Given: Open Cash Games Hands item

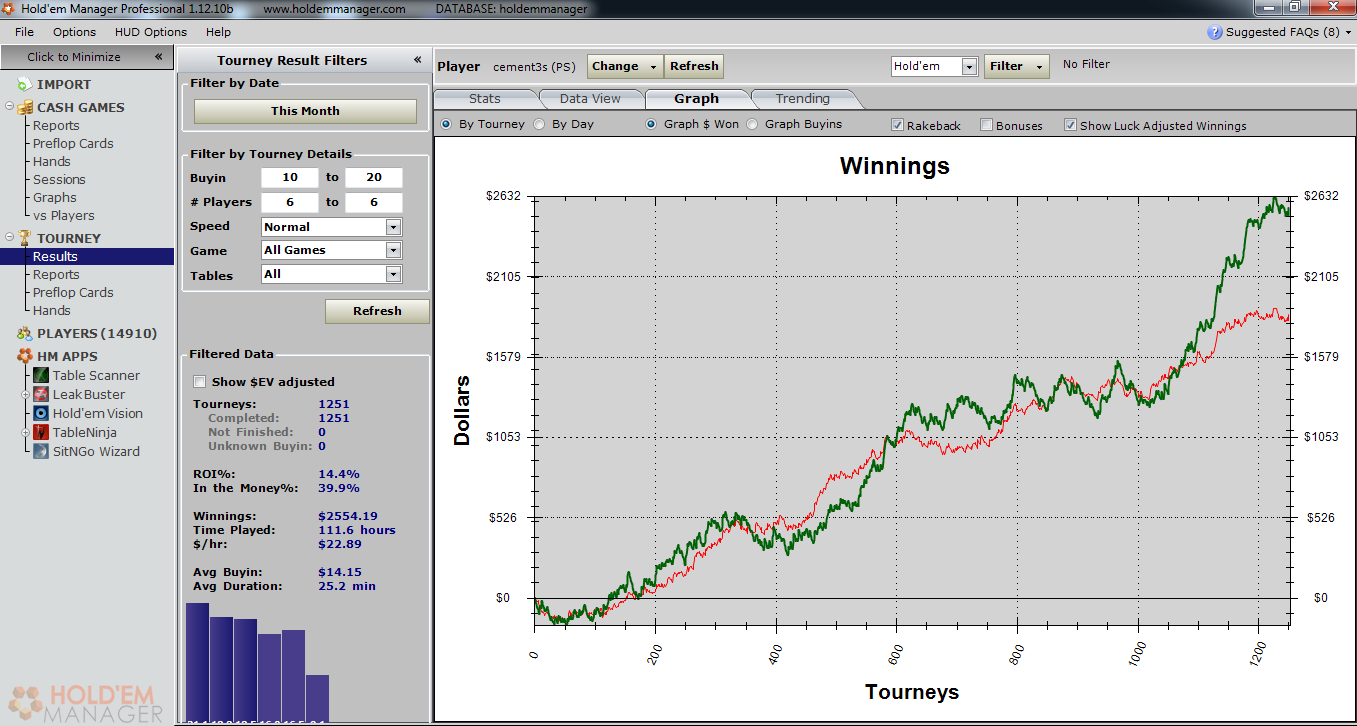Looking at the screenshot, I should [x=52, y=161].
